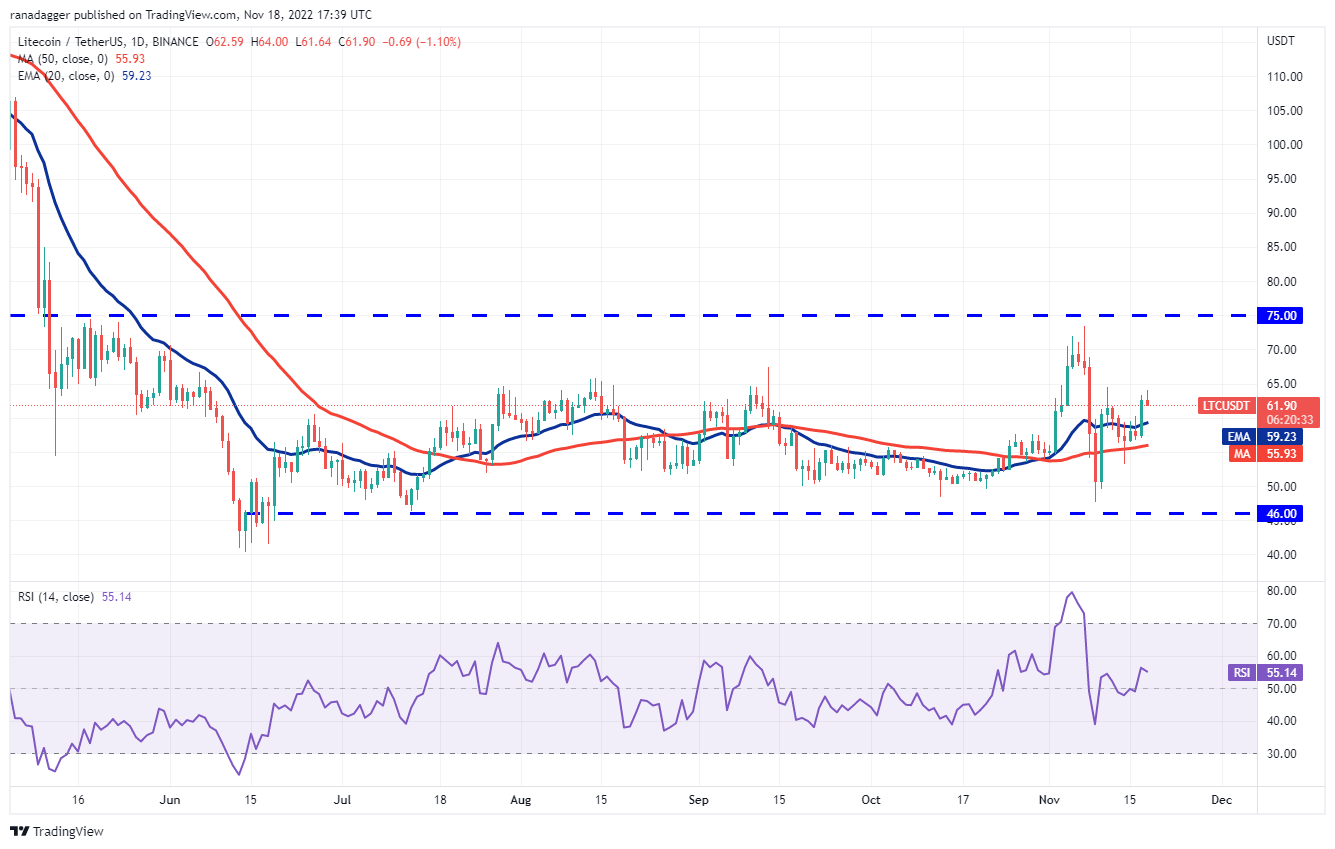1335x849 pixels.
Task: Click the Dec label on the time axis
Action: pos(1220,801)
